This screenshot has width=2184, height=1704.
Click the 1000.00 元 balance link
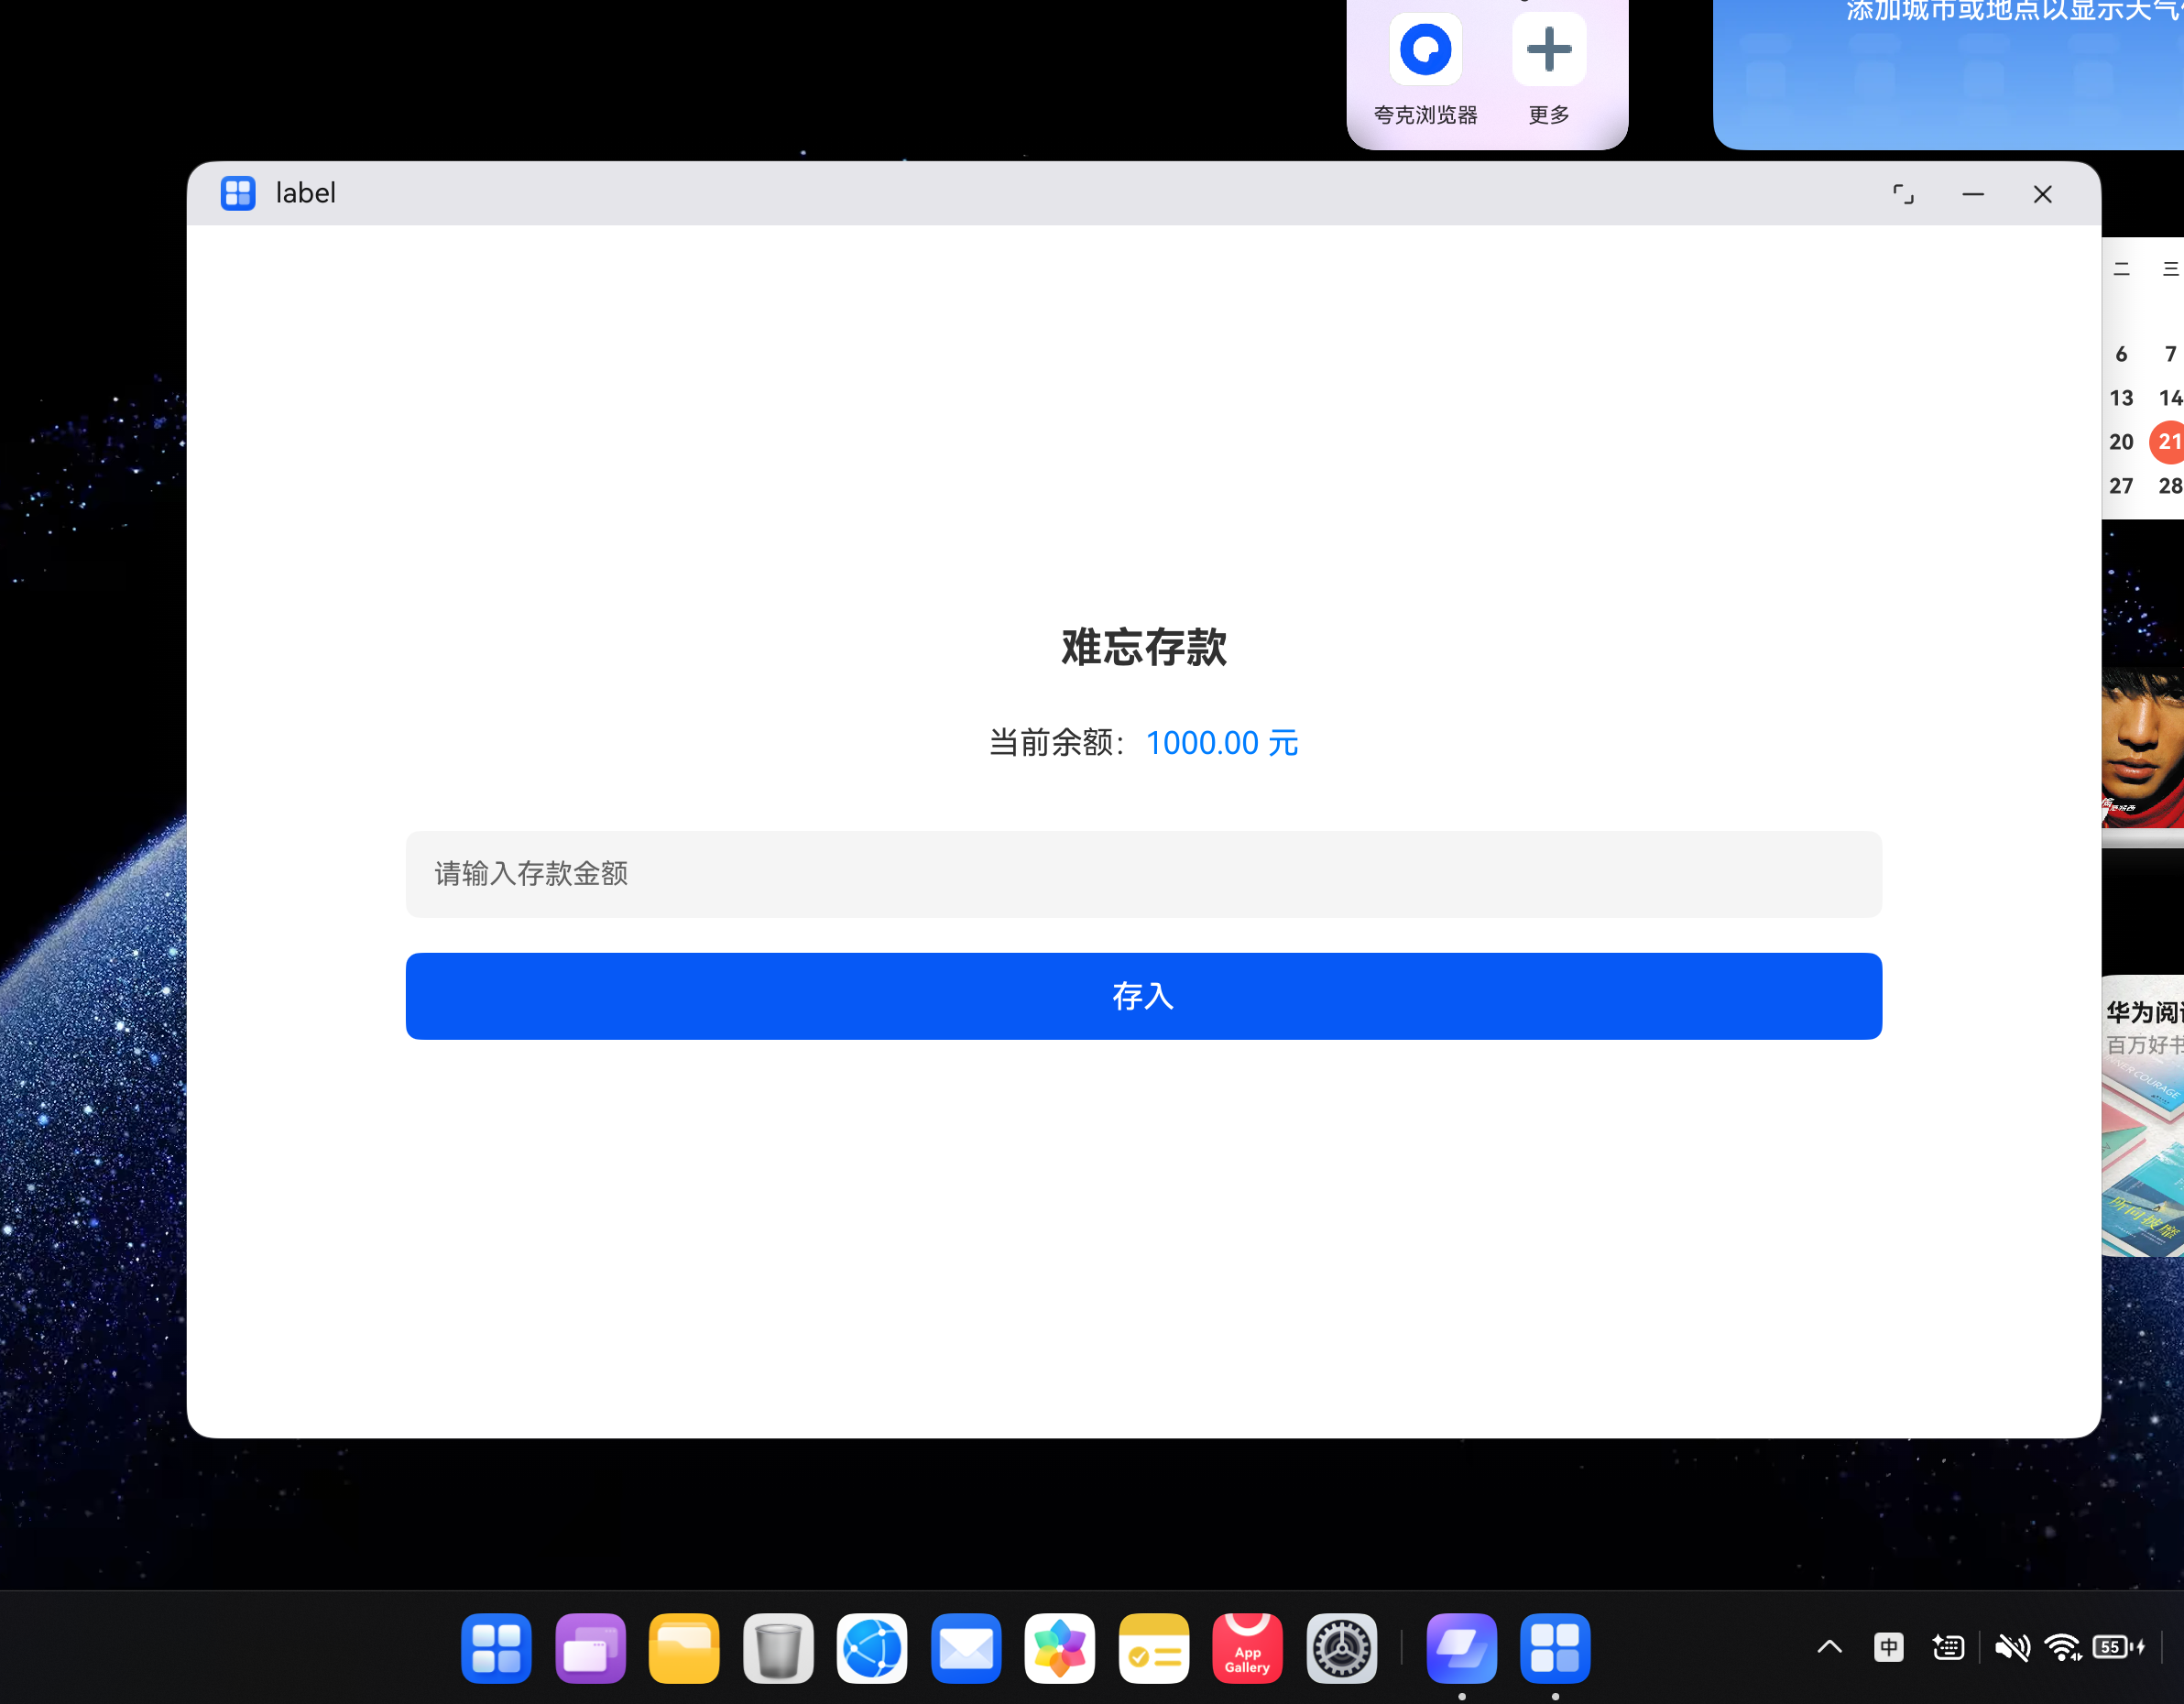pyautogui.click(x=1221, y=743)
